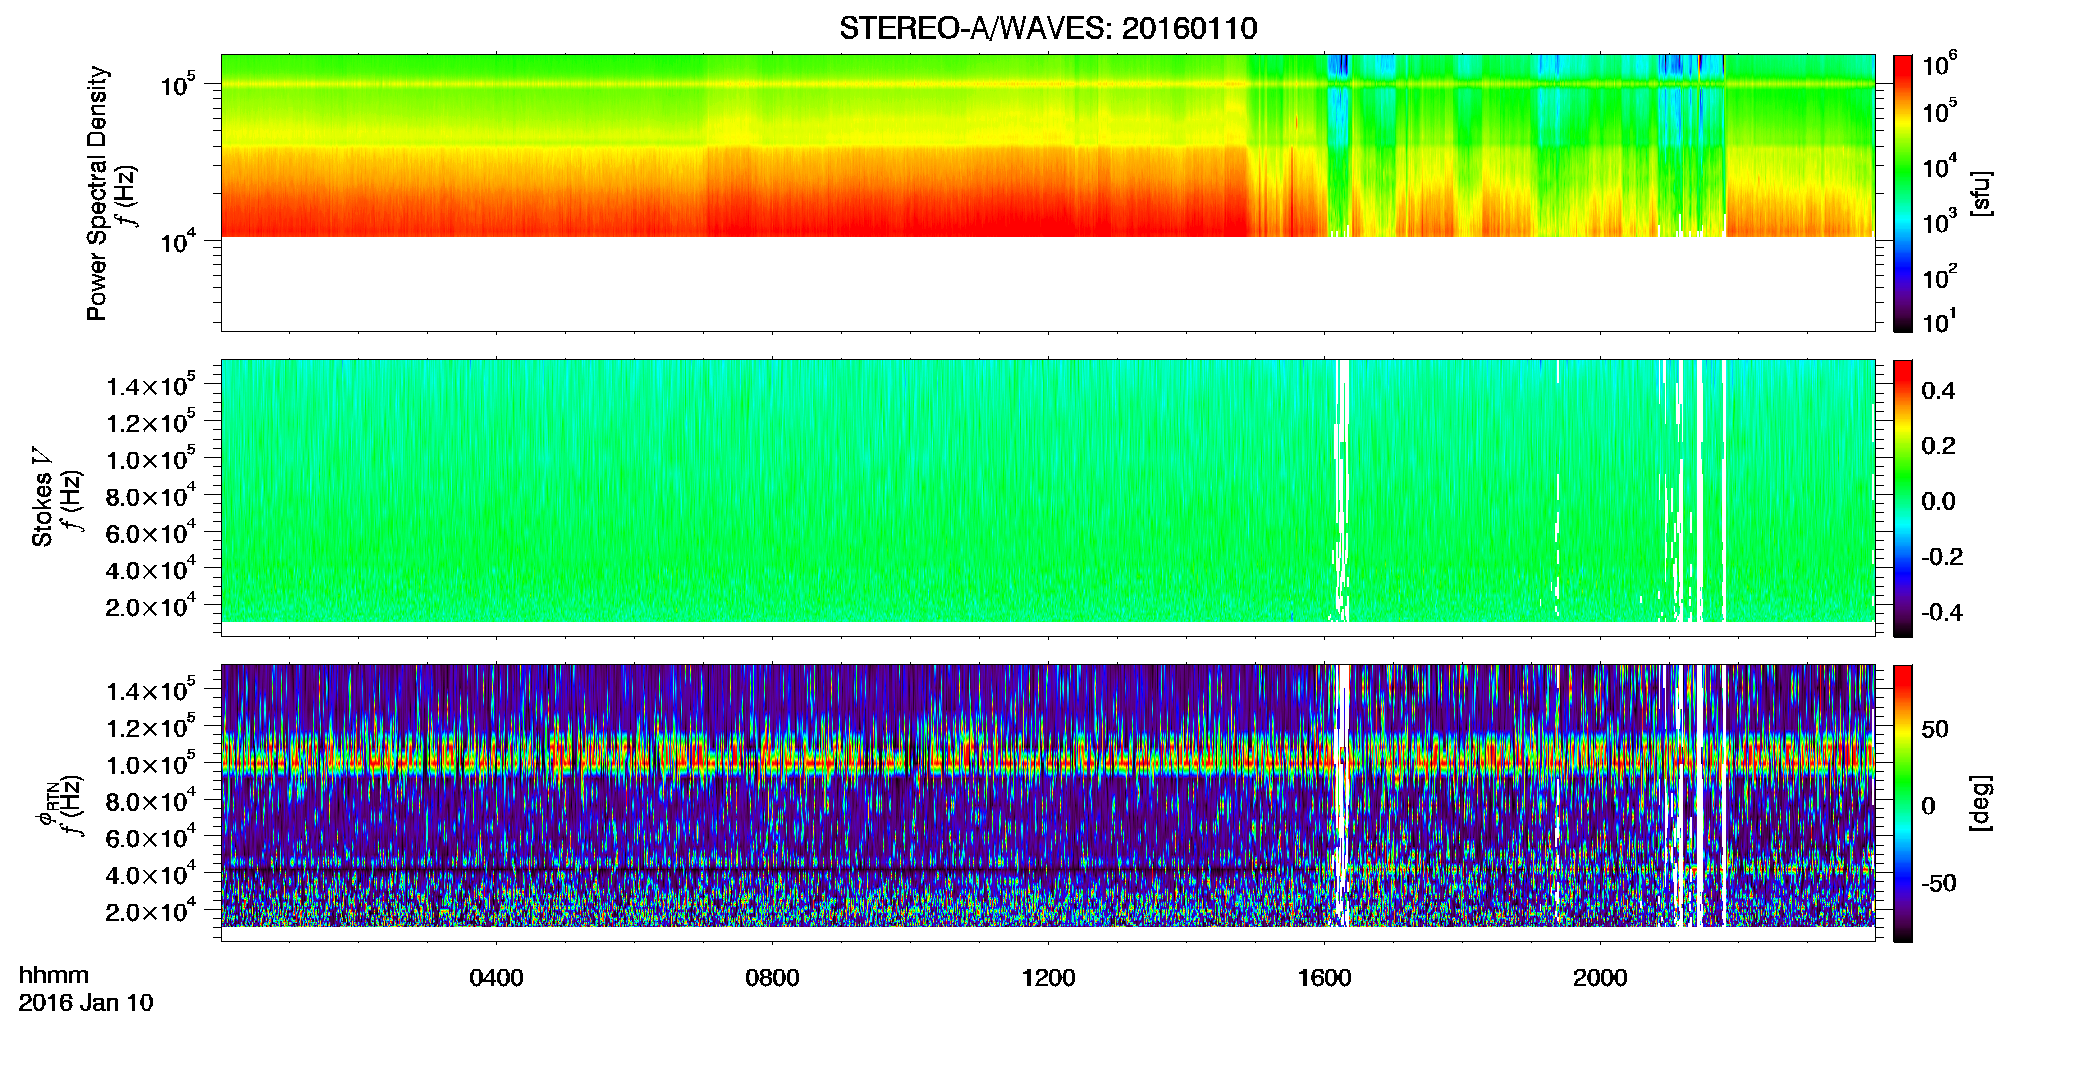
Task: Click the Power Spectral Density axis label
Action: (97, 193)
